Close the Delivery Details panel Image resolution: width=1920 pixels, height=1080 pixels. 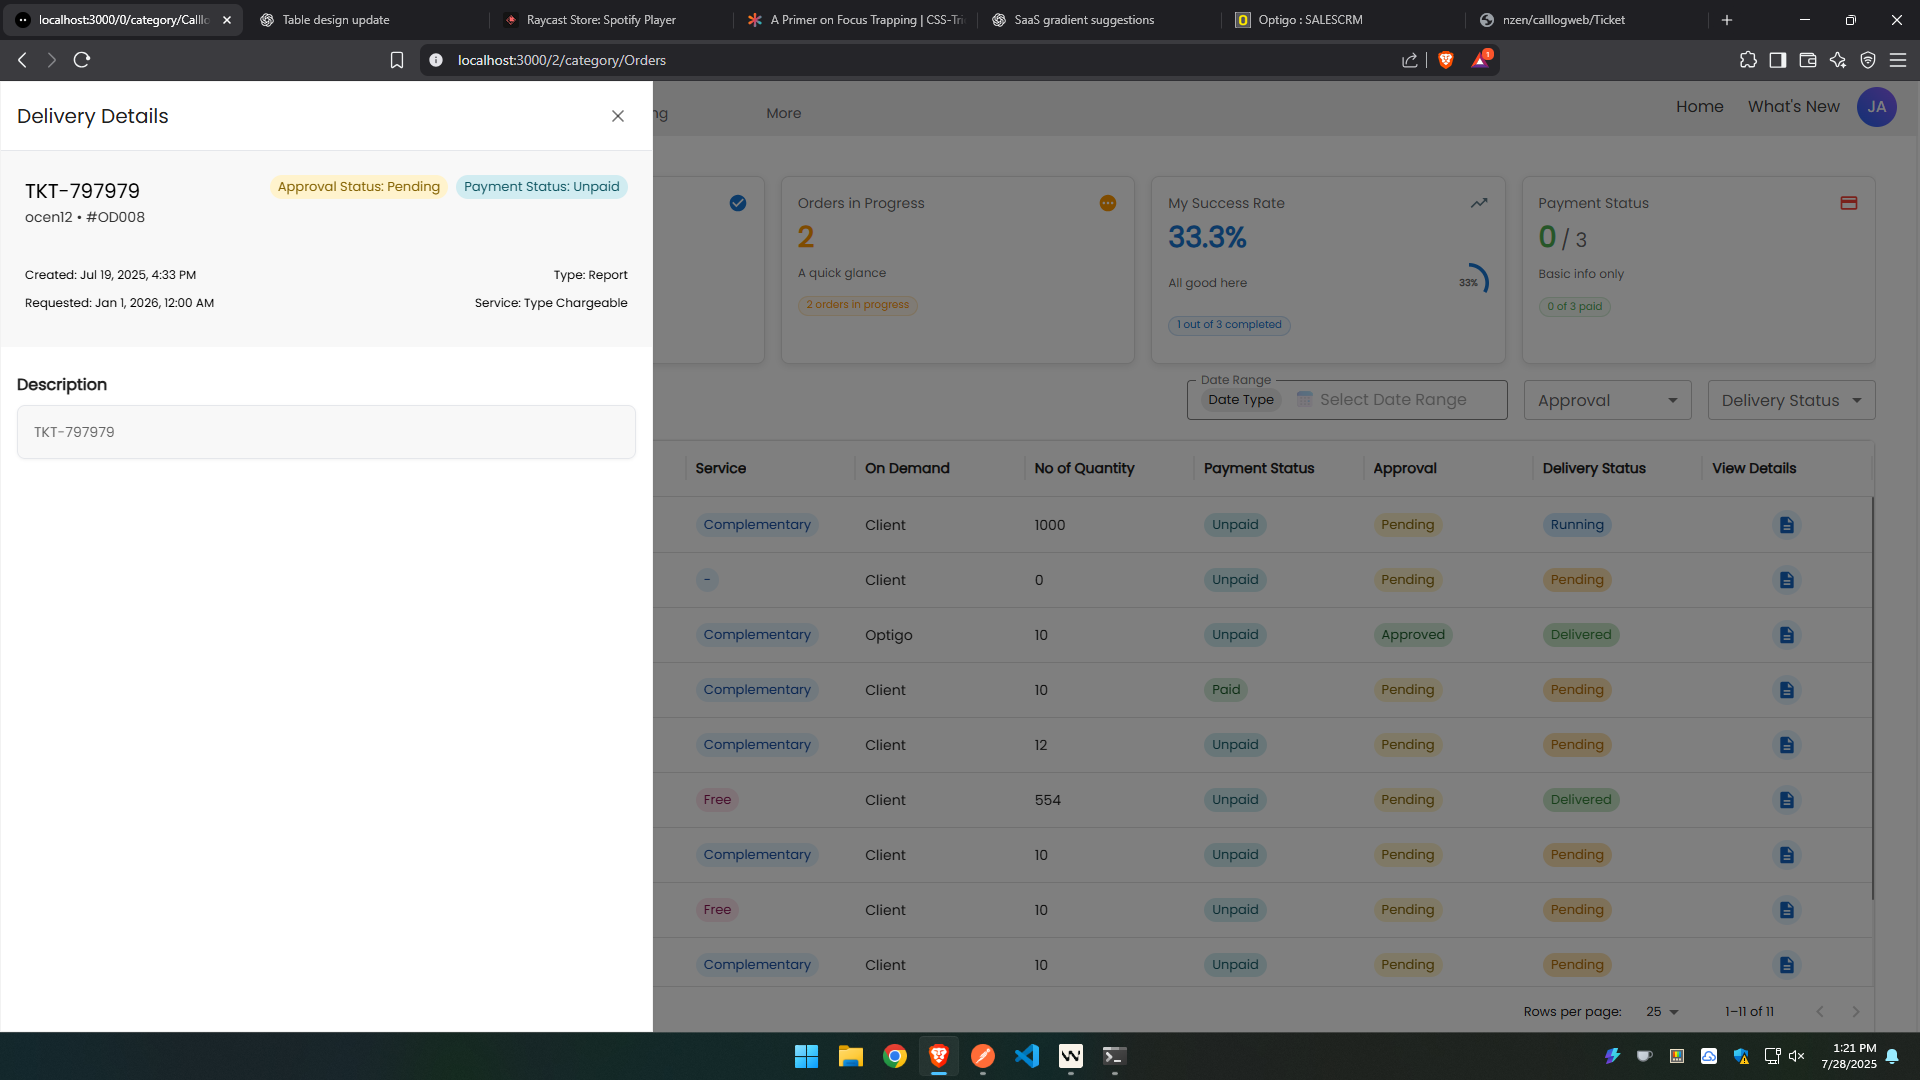point(618,116)
